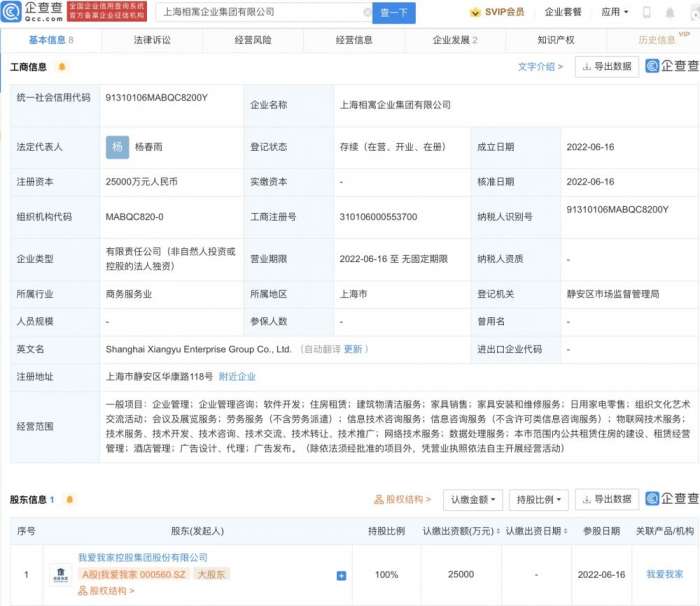Click the orange bell icon beside 工商信息

pyautogui.click(x=62, y=67)
